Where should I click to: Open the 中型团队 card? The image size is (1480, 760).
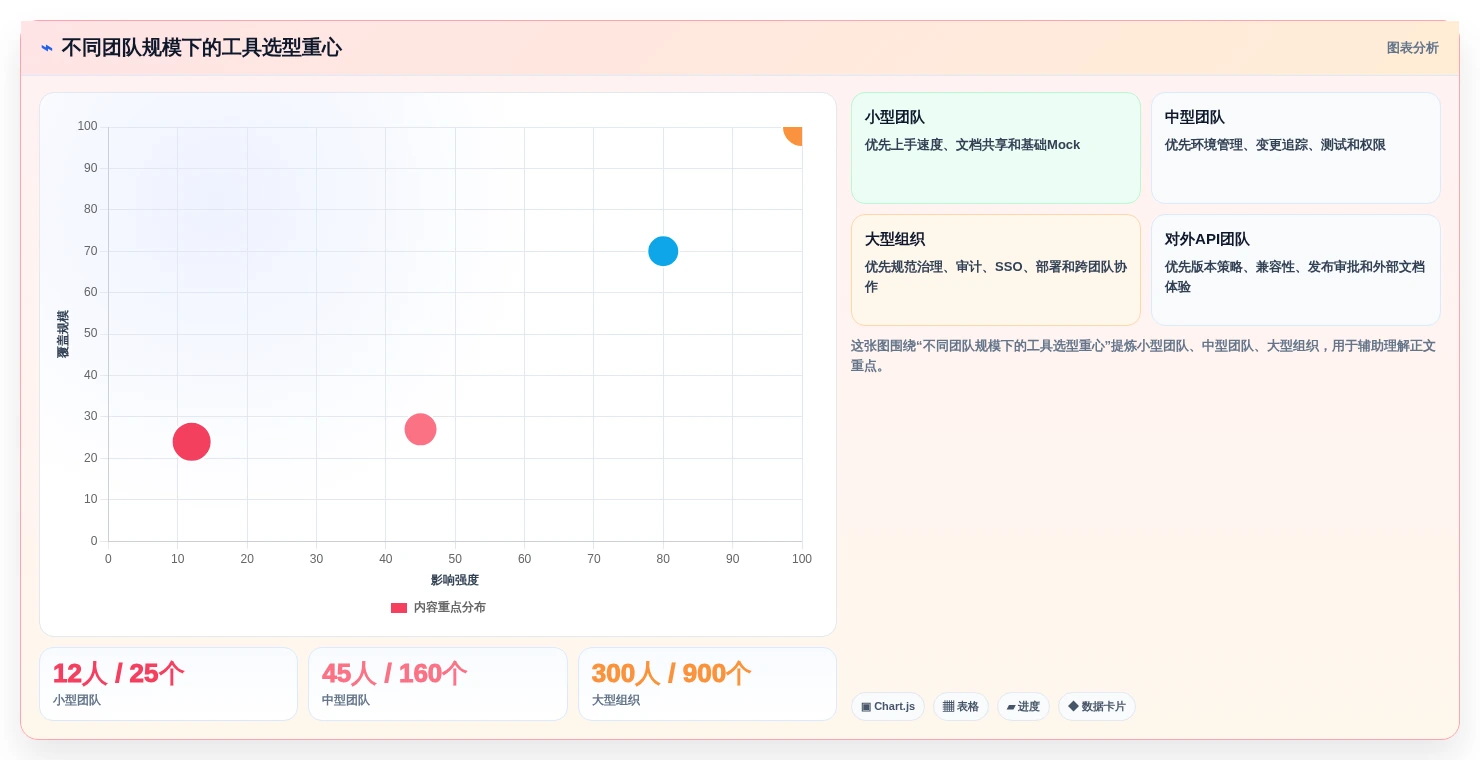click(x=1295, y=148)
